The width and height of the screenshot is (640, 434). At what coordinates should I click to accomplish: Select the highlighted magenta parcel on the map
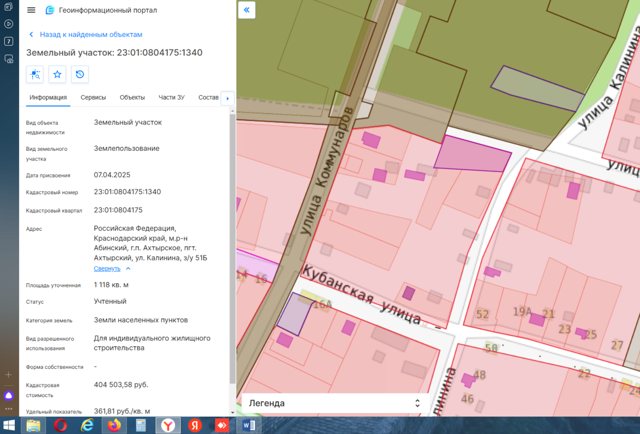(x=472, y=154)
